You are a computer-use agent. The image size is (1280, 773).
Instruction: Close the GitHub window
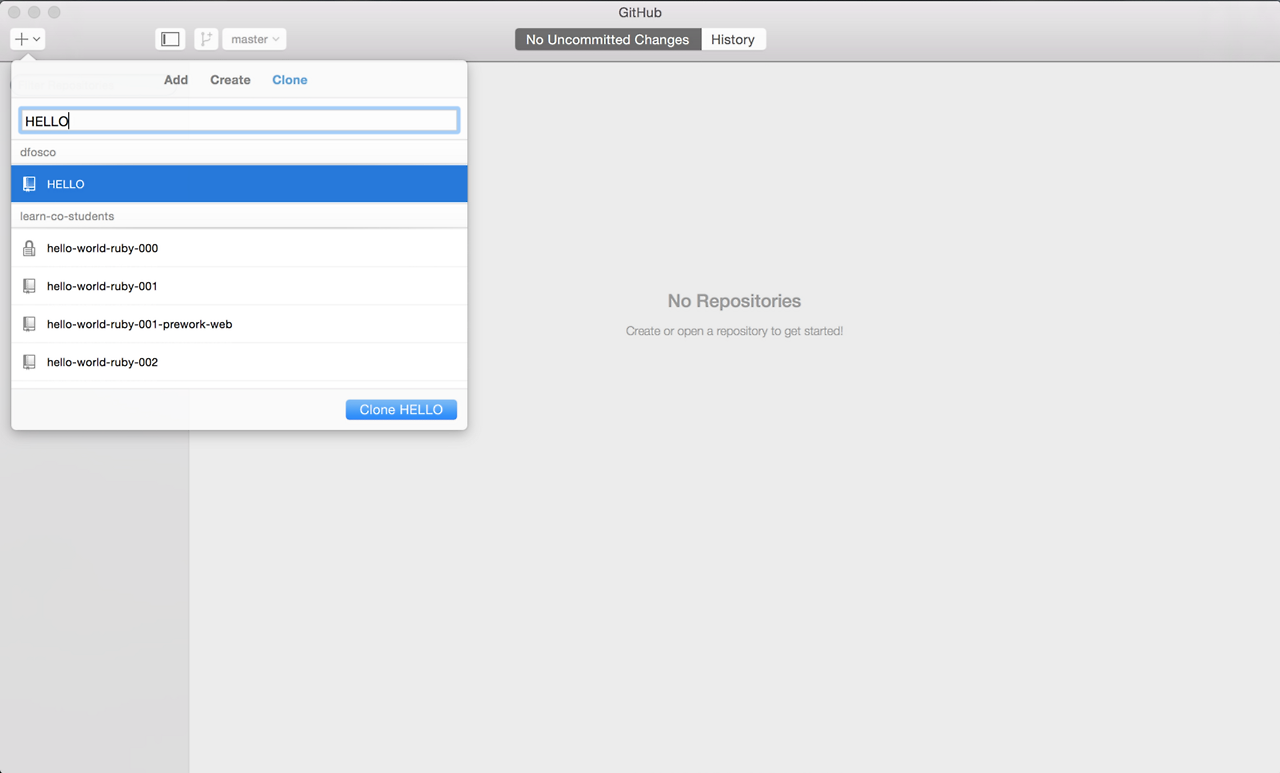15,12
